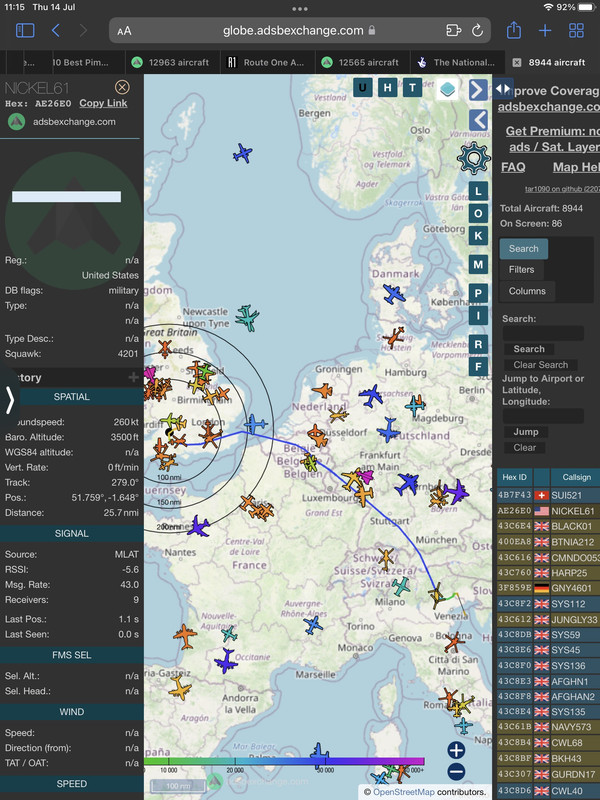Click the Safari address bar URL
Viewport: 600px width, 800px height.
pos(293,31)
